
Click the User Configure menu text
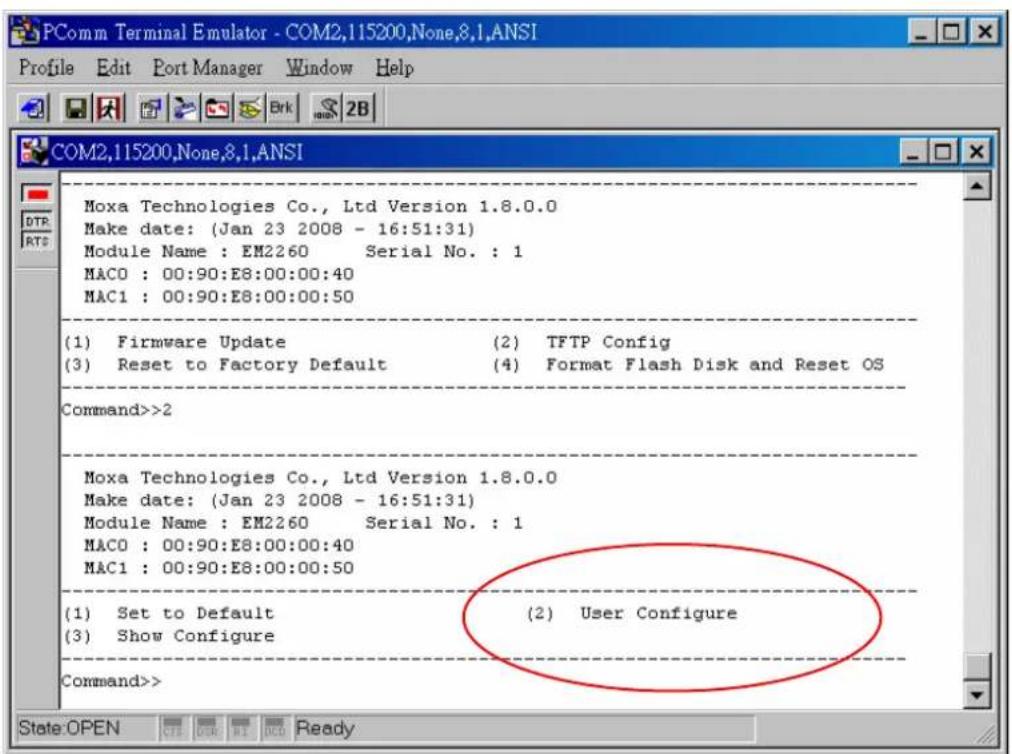pos(658,613)
